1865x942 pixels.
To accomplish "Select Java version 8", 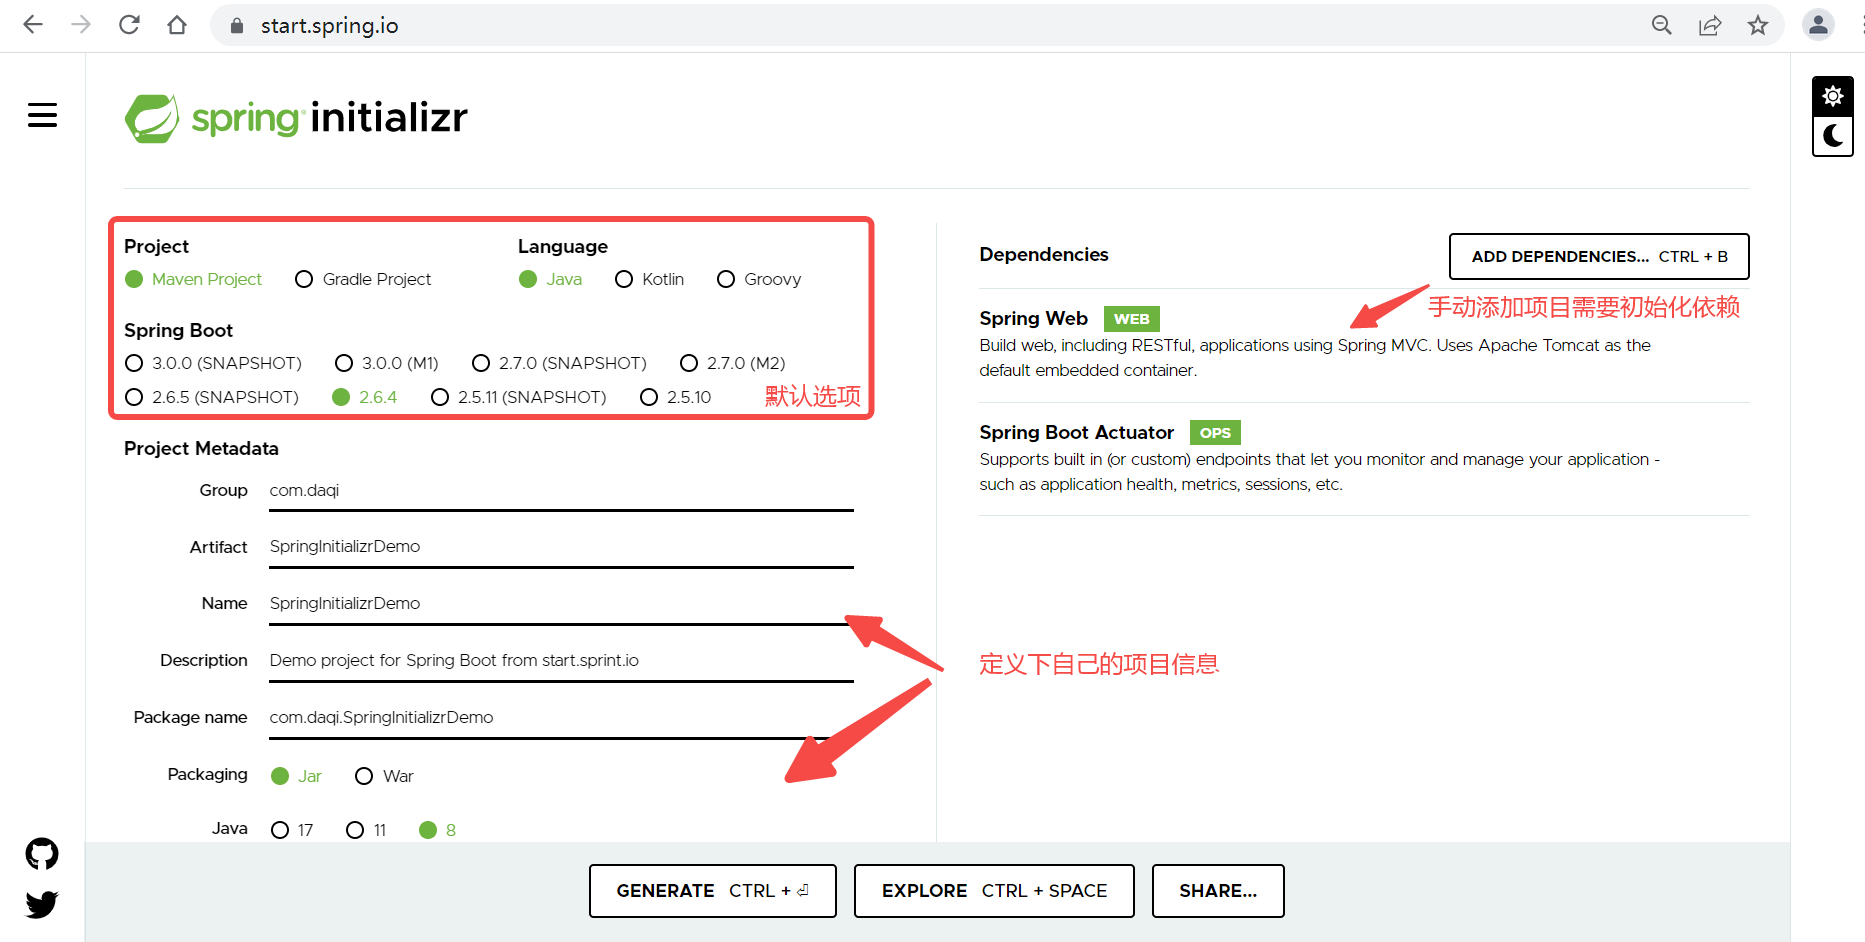I will pos(438,830).
